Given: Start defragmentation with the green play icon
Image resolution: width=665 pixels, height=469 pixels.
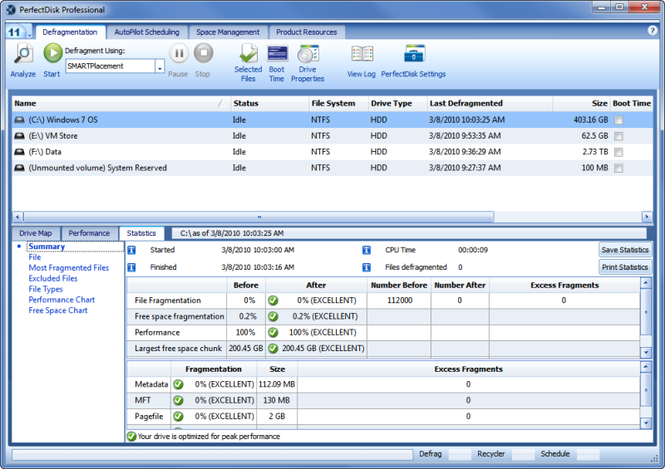Looking at the screenshot, I should pos(53,53).
